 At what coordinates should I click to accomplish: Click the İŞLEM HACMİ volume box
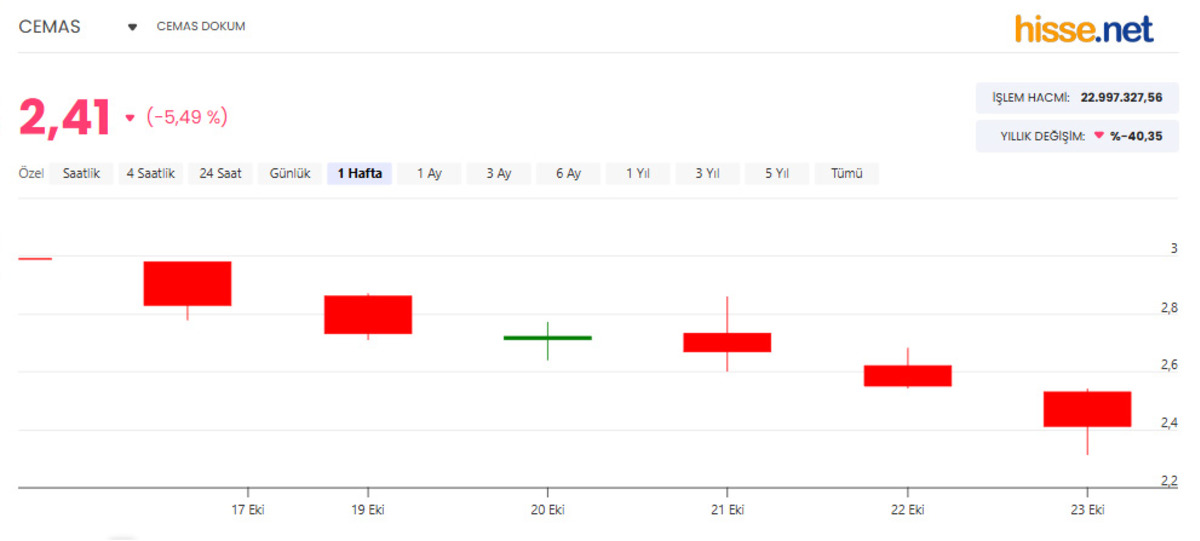(1076, 97)
